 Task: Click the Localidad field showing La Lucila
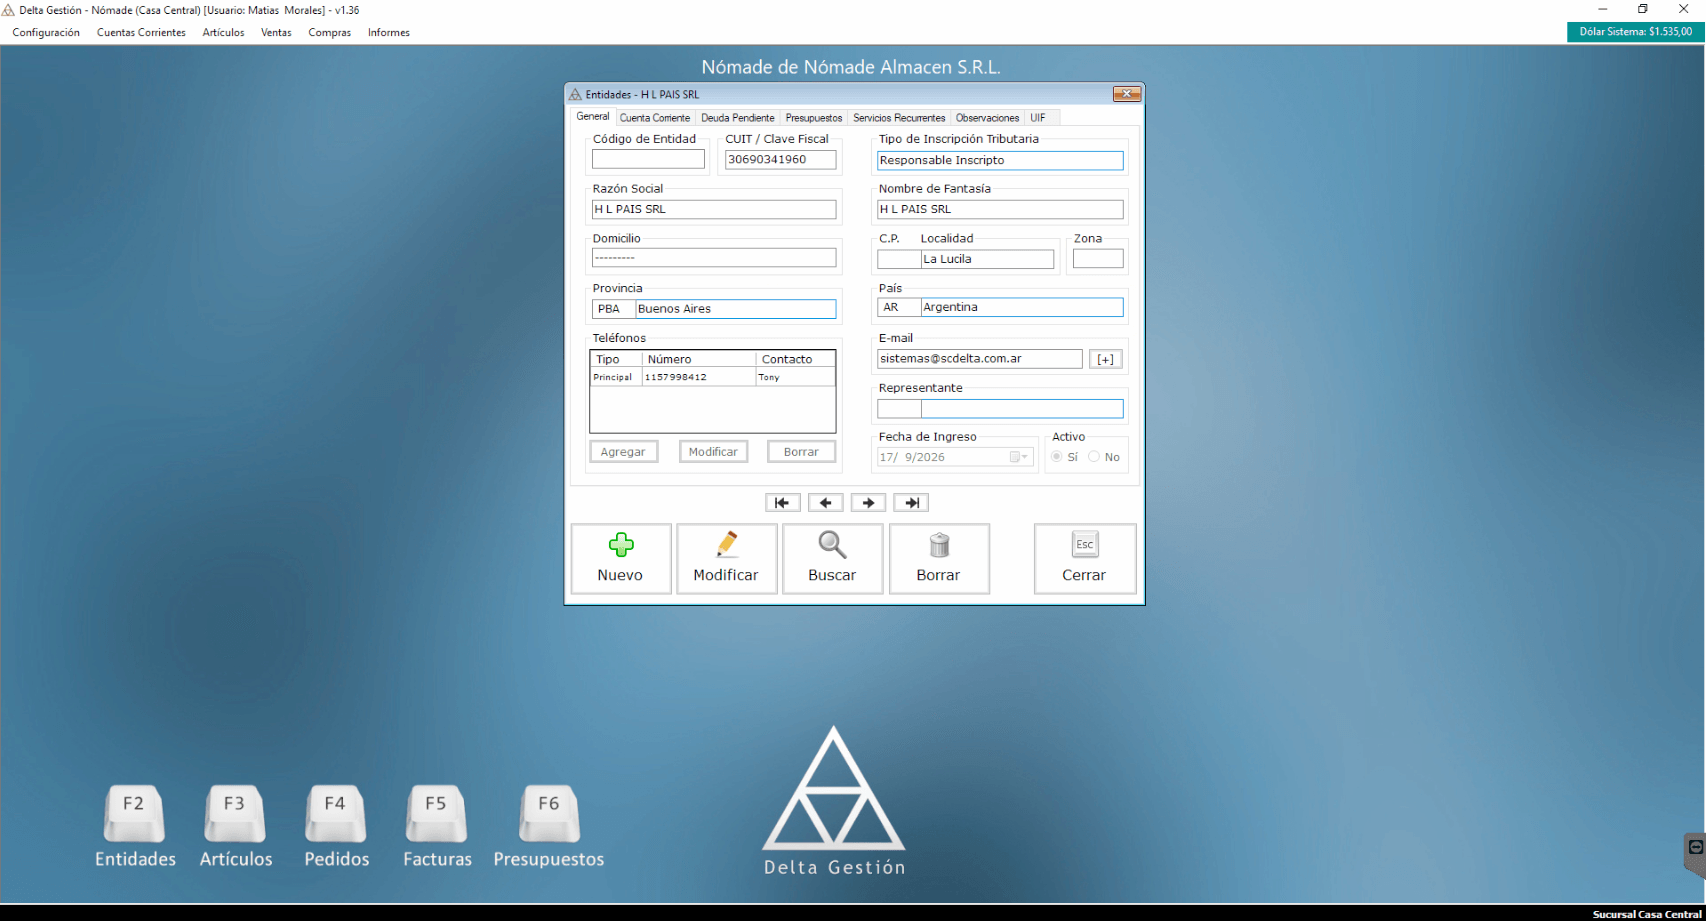pyautogui.click(x=987, y=259)
